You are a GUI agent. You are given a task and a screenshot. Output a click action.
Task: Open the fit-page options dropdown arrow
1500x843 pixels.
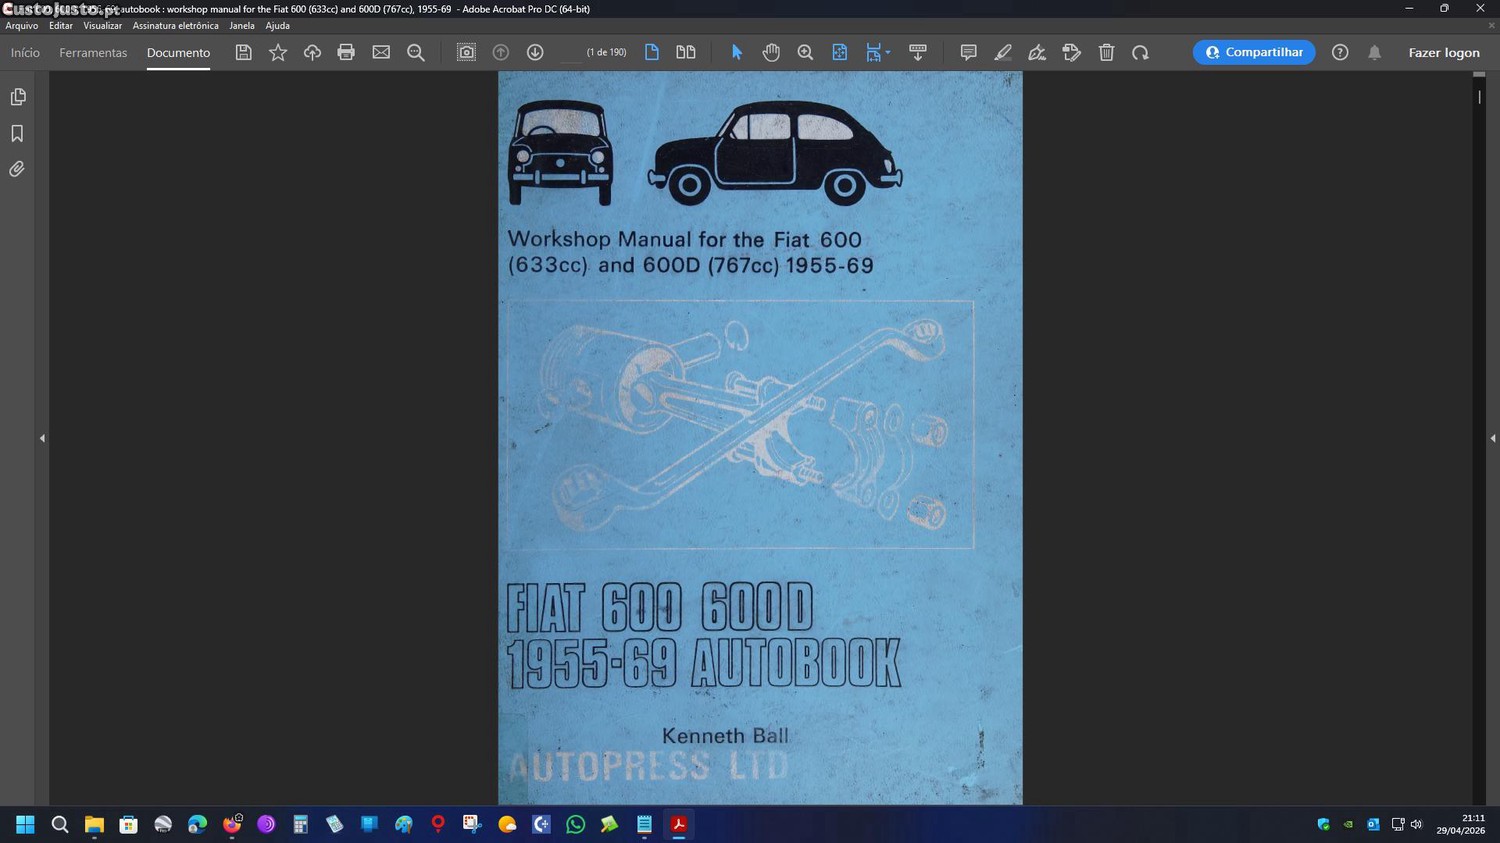coord(888,53)
